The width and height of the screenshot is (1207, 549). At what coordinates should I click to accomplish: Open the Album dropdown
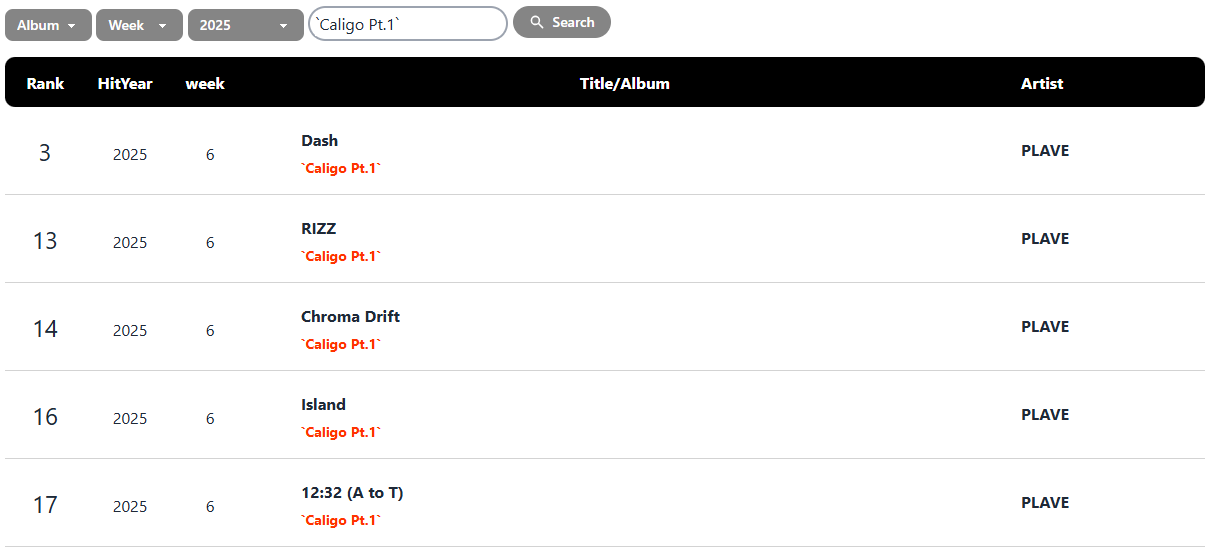tap(48, 25)
